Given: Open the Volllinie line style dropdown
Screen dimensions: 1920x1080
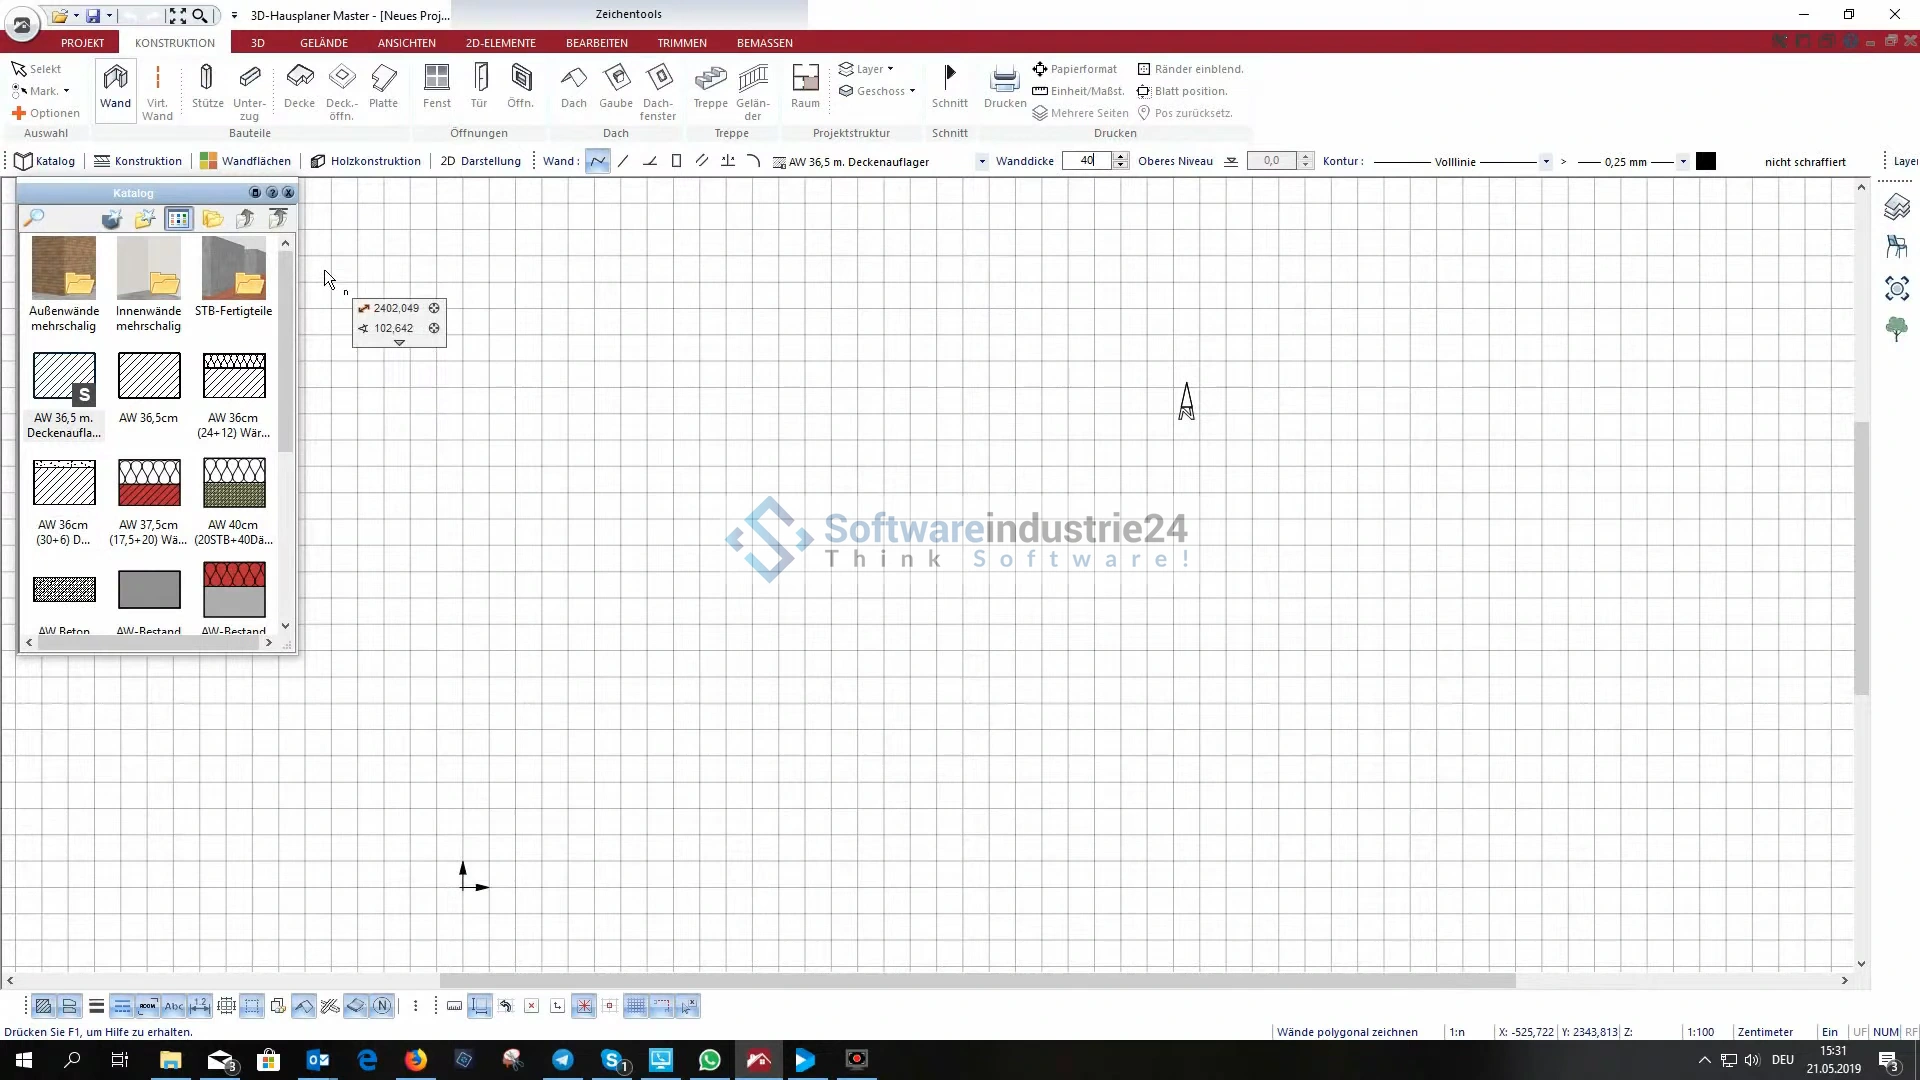Looking at the screenshot, I should point(1546,162).
